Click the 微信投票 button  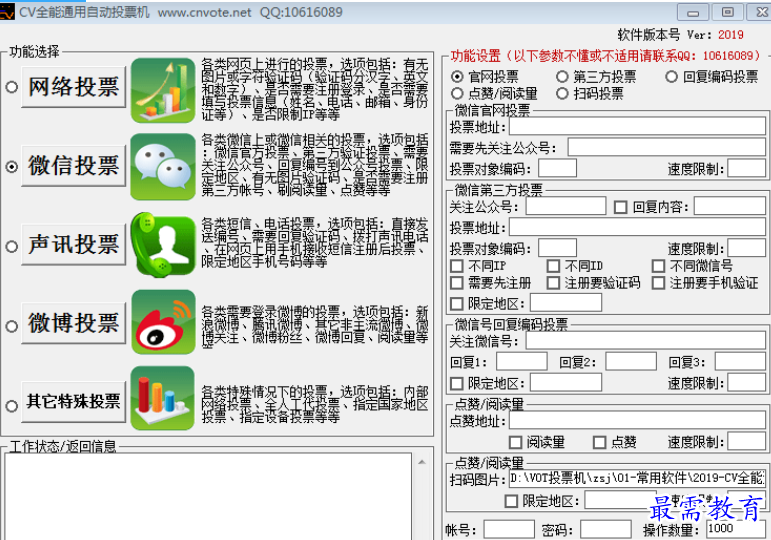[74, 166]
